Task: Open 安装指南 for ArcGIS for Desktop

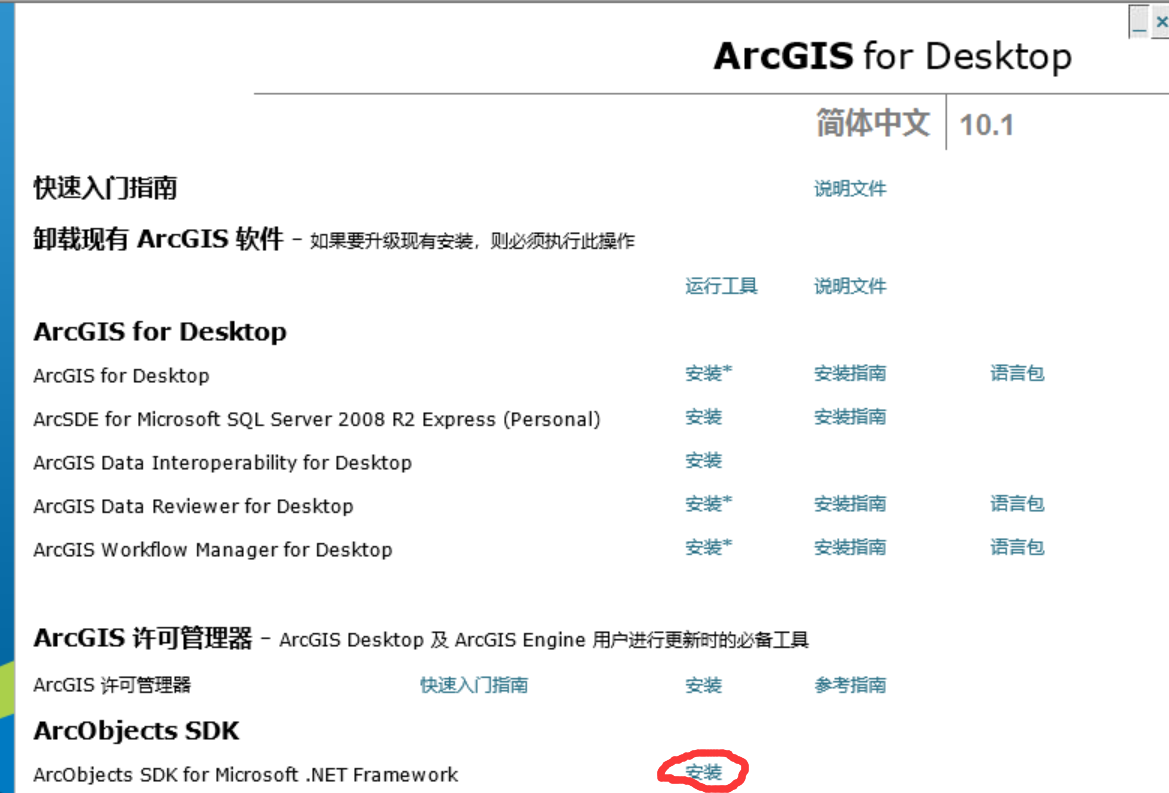Action: point(850,373)
